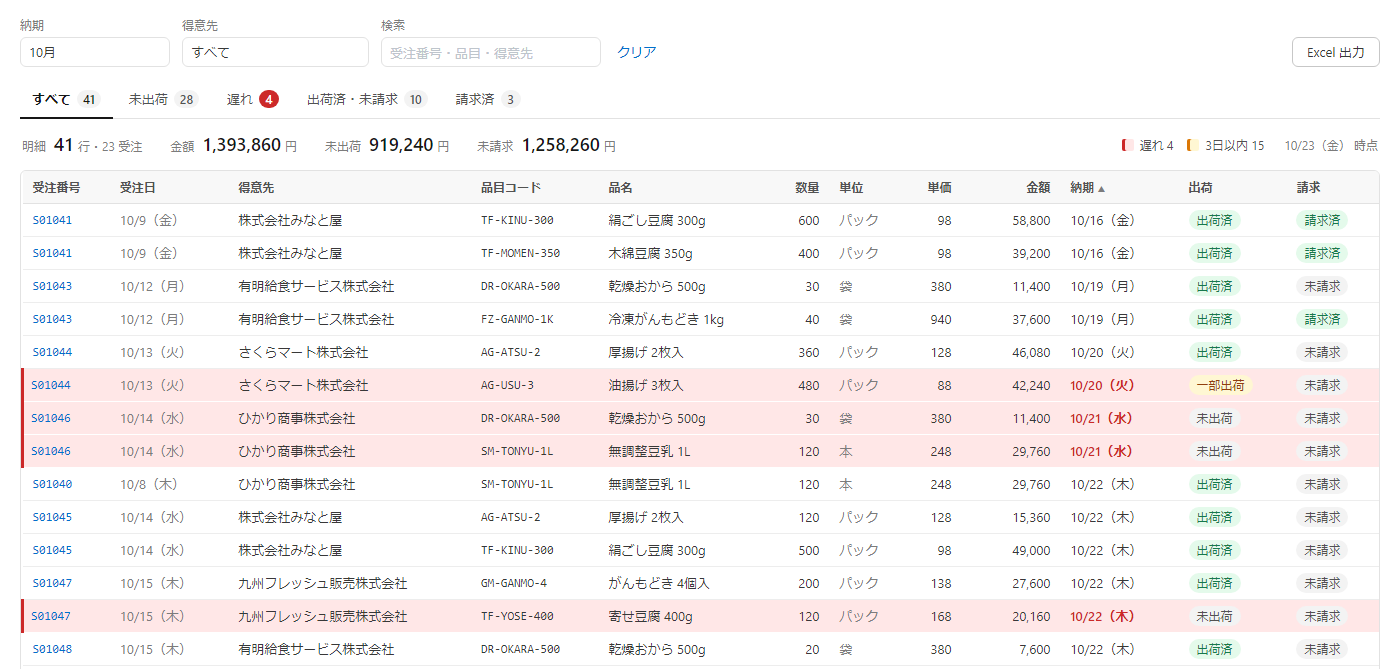Open order S01041 in the 木綿豆腐 350g row
Viewport: 1400px width, 669px height.
tap(52, 253)
